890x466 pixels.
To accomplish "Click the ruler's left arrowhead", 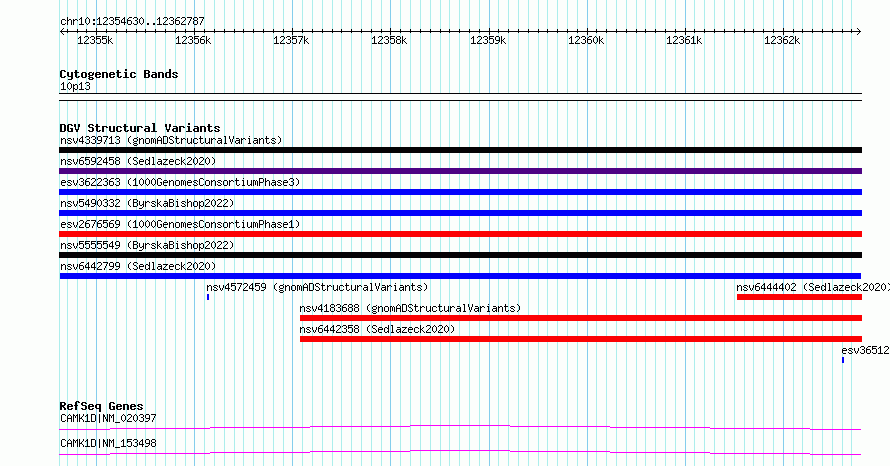I will (62, 32).
